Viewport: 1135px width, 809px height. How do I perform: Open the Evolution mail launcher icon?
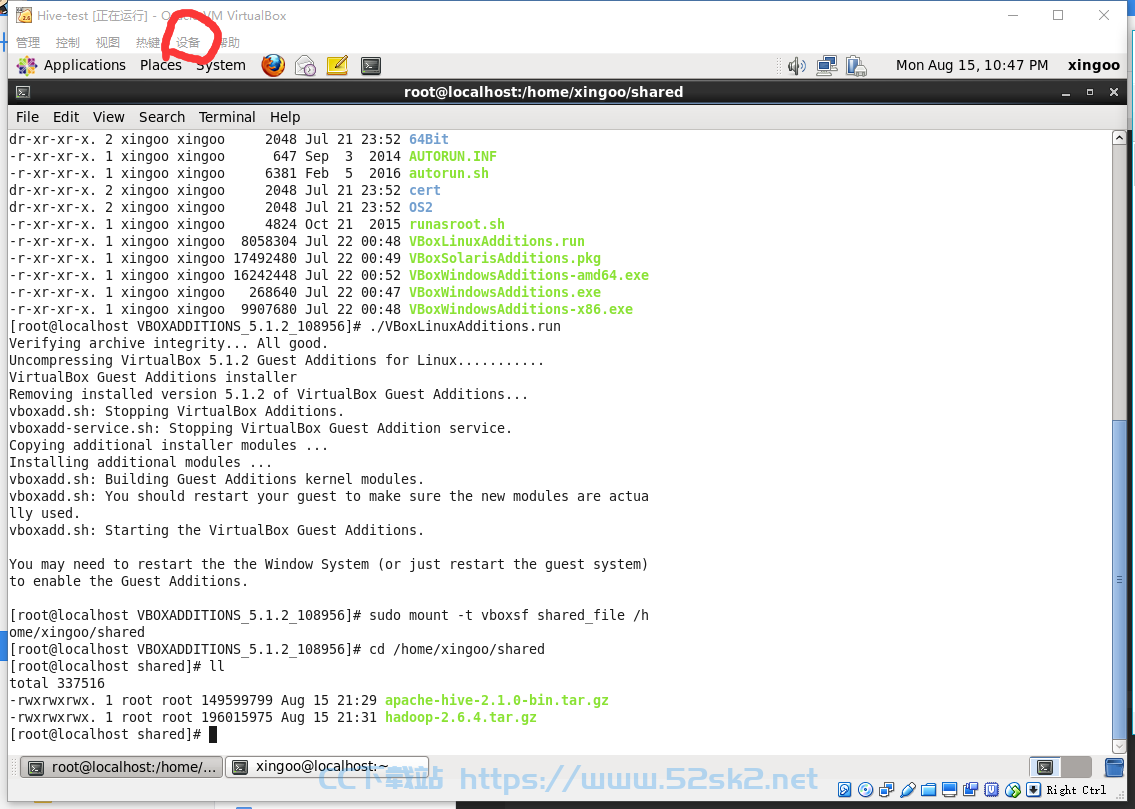tap(305, 66)
